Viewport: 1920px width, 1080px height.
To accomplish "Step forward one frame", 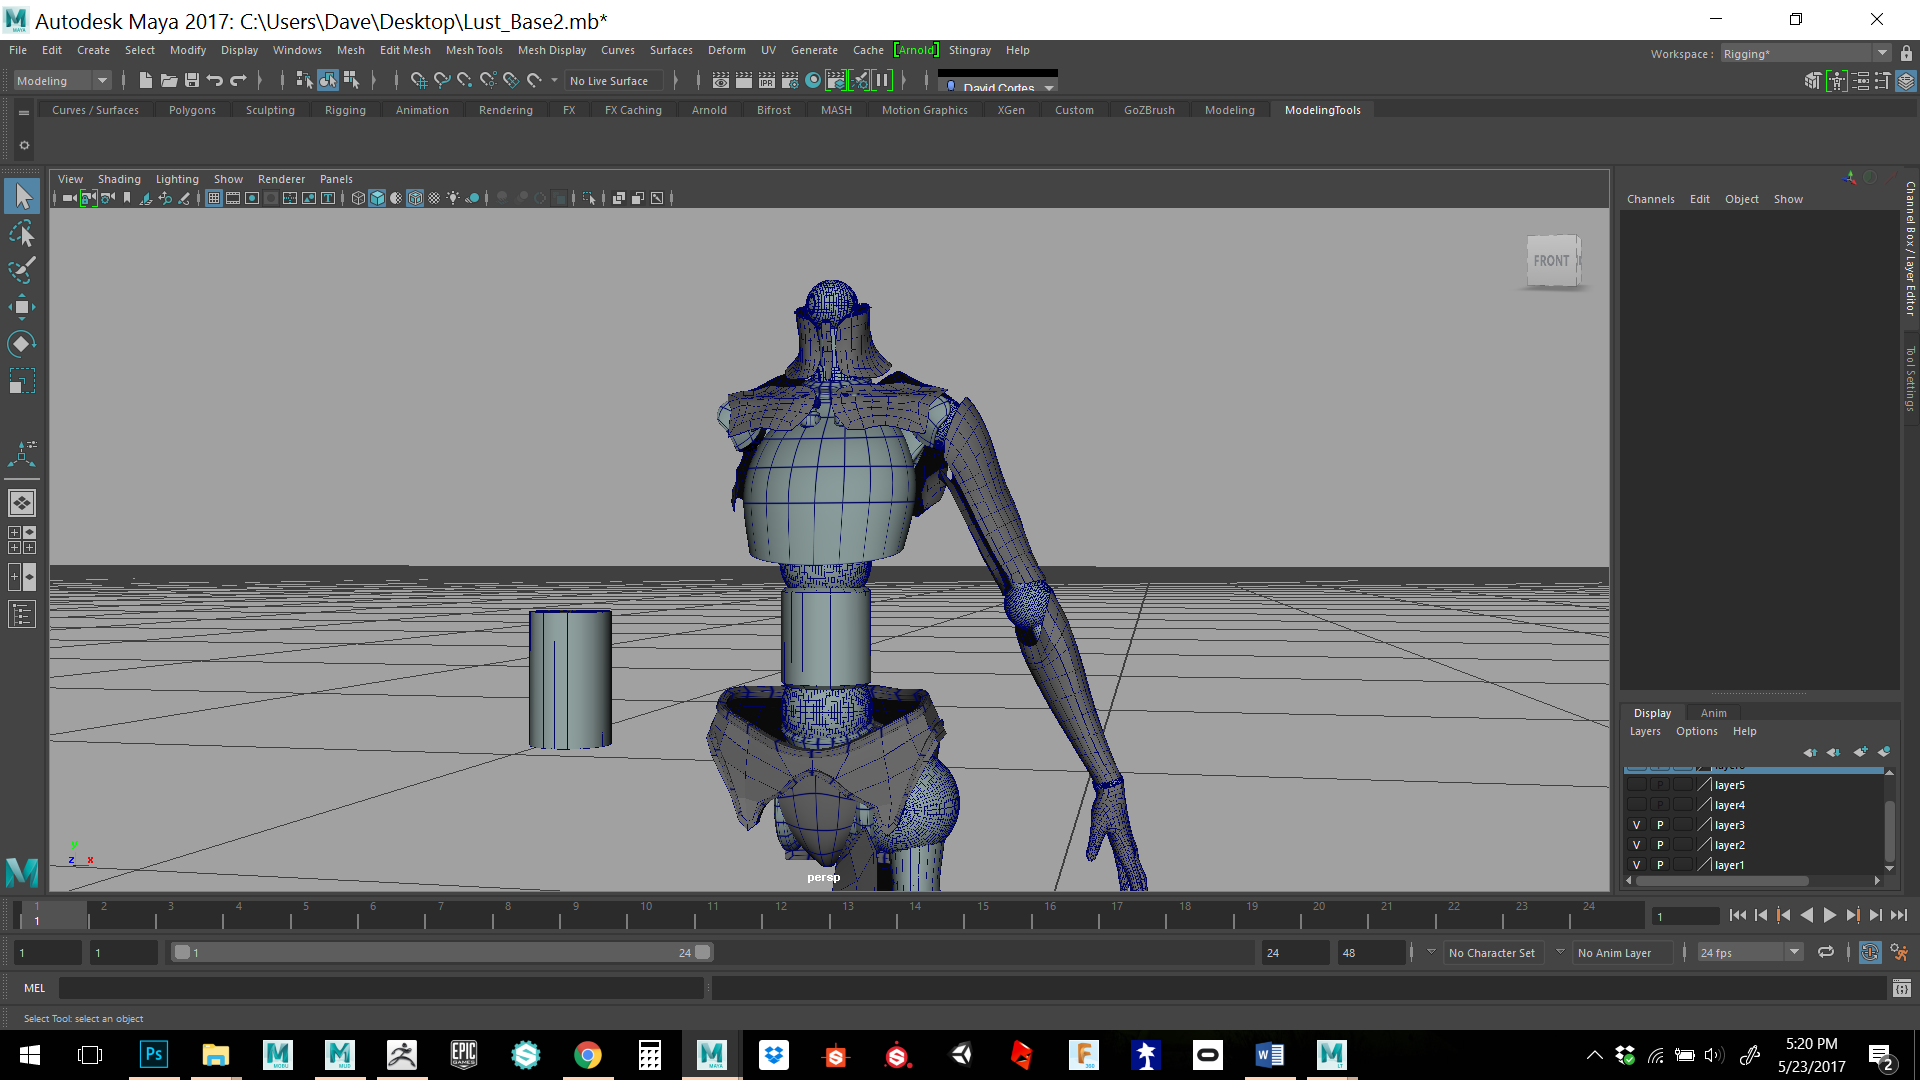I will tap(1876, 915).
